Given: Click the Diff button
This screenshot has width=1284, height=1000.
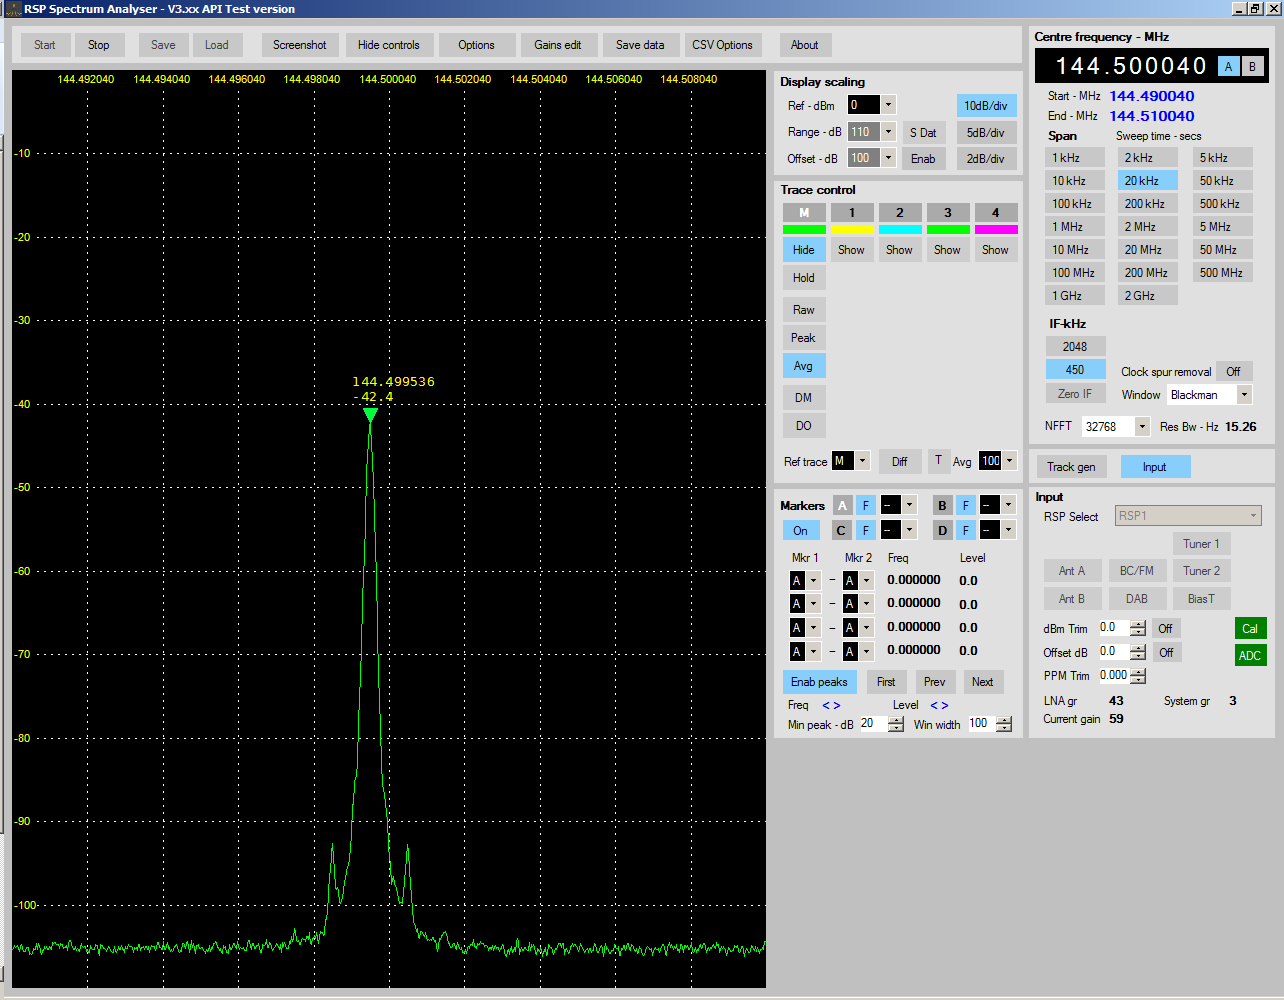Looking at the screenshot, I should pos(900,461).
